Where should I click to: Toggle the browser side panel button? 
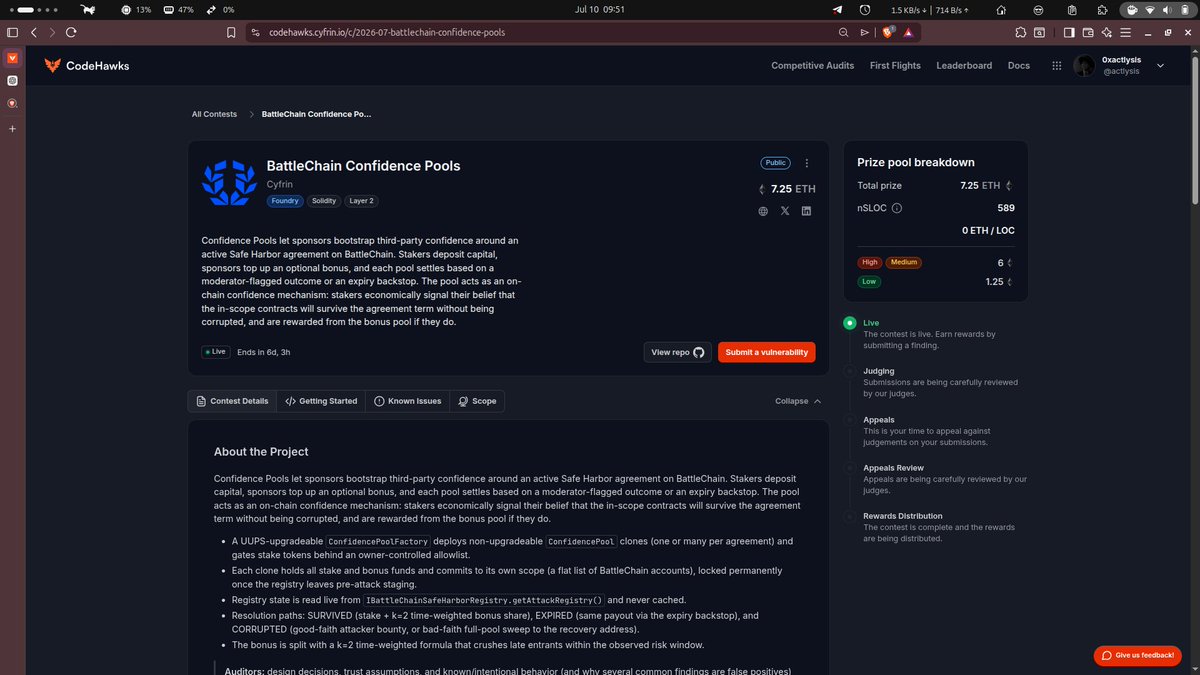1068,32
